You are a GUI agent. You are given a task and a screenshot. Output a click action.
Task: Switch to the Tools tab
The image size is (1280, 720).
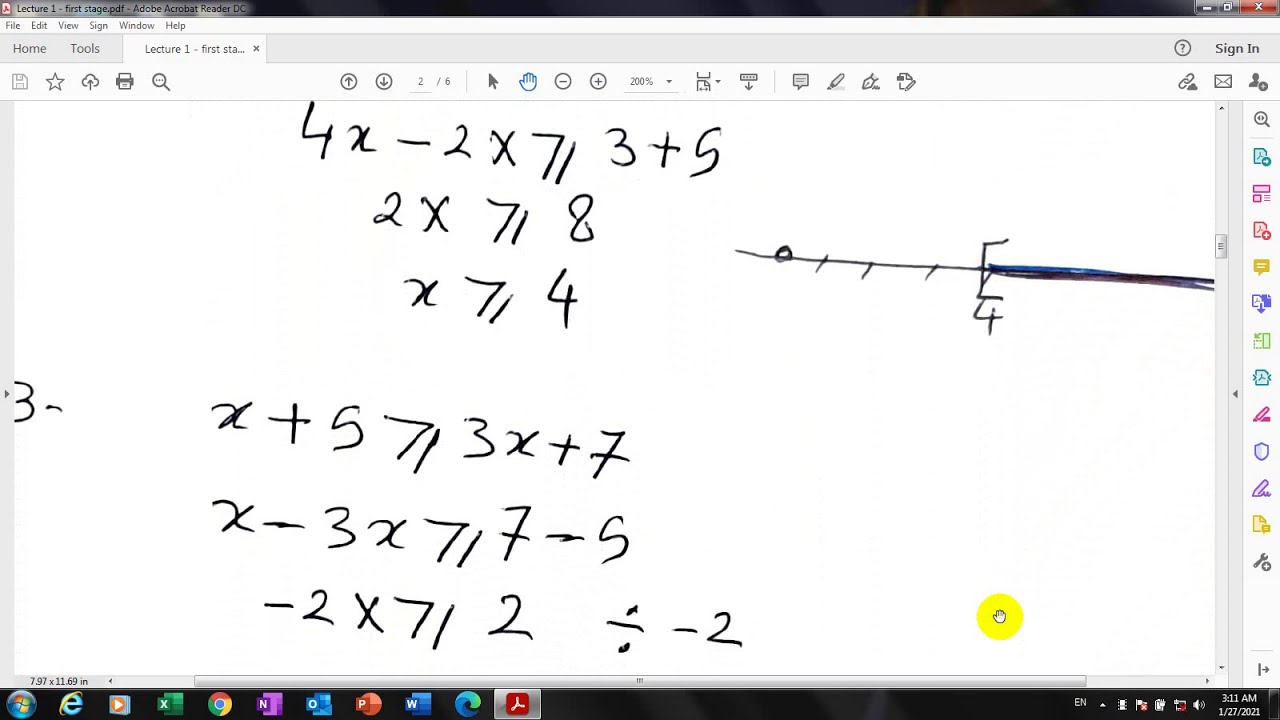coord(85,48)
